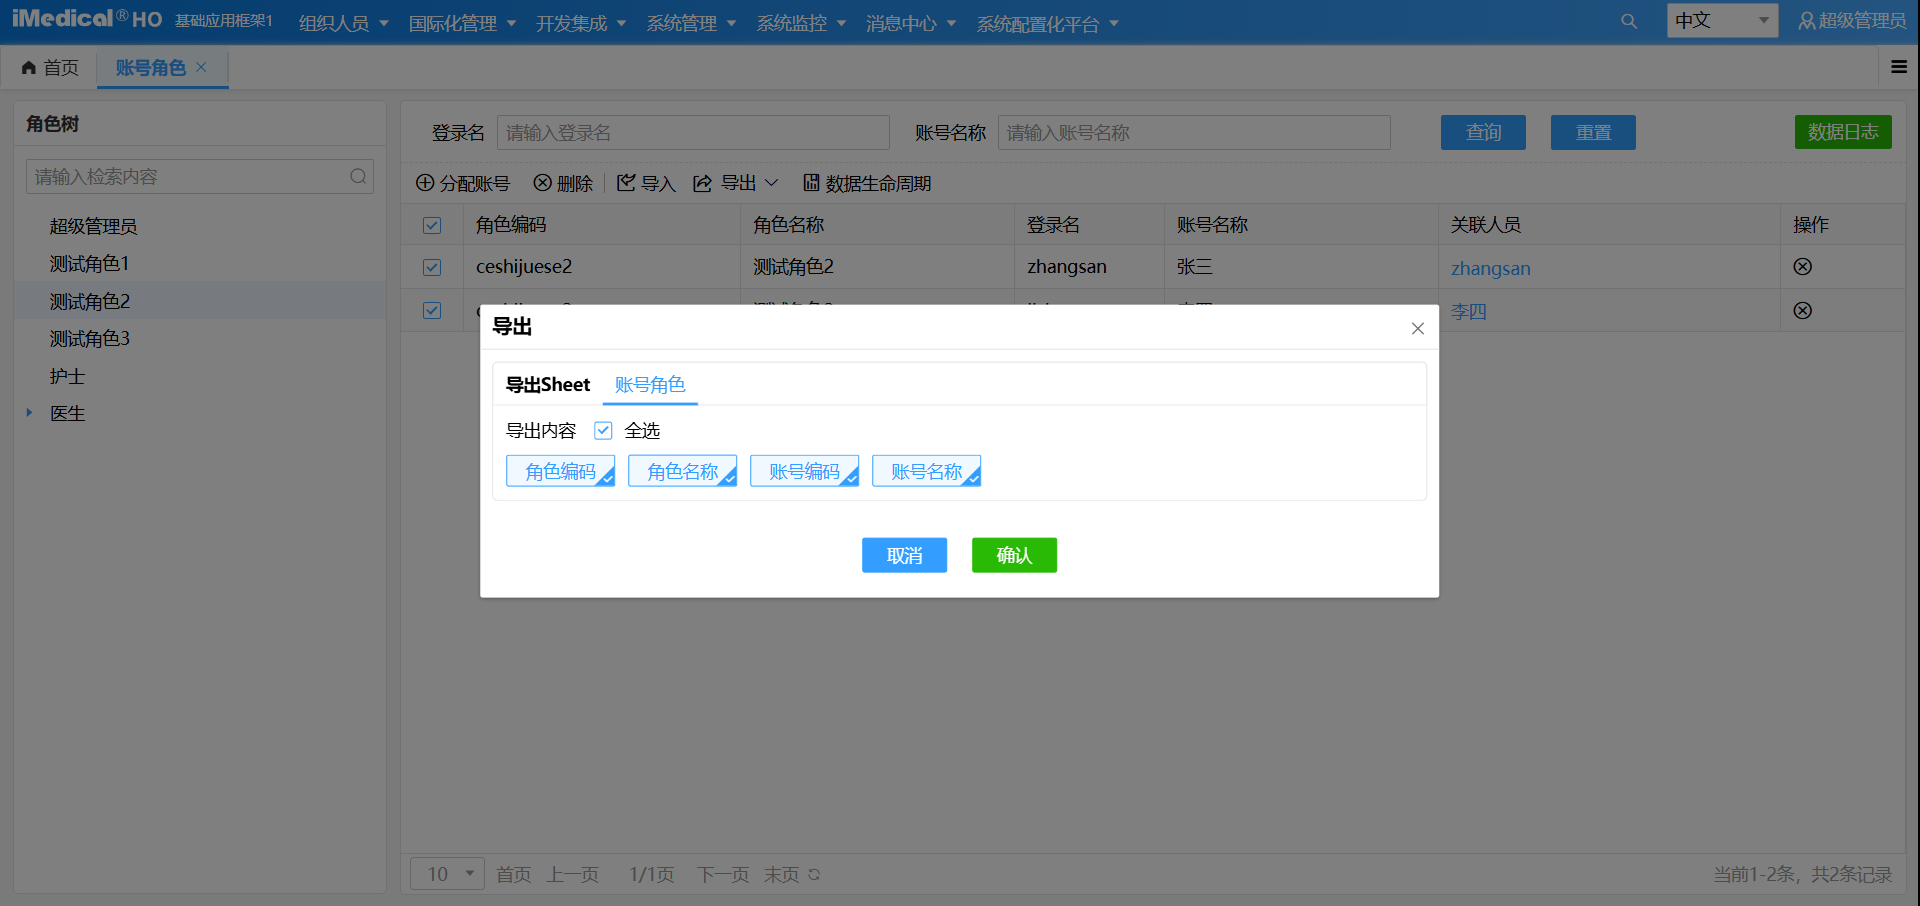This screenshot has width=1920, height=906.
Task: Click the magnifier icon in the role tree search box
Action: (357, 176)
